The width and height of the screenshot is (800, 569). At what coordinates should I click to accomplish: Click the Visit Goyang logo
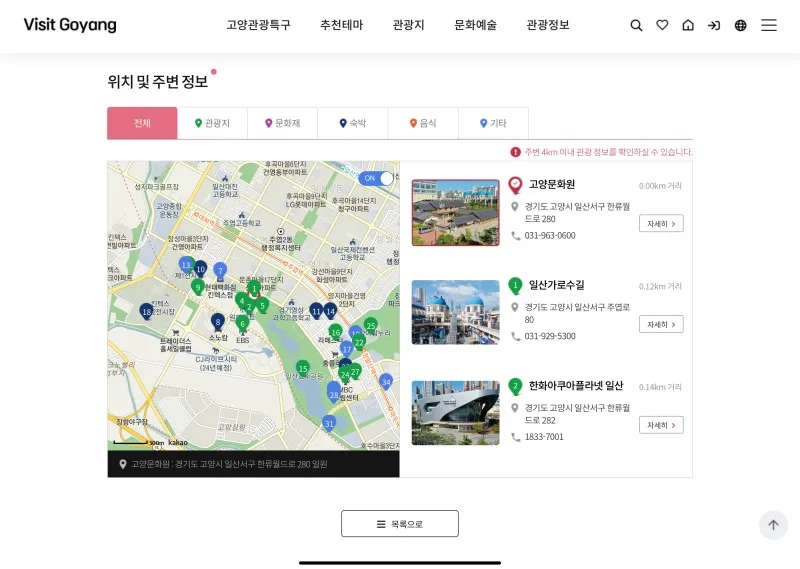click(x=70, y=25)
